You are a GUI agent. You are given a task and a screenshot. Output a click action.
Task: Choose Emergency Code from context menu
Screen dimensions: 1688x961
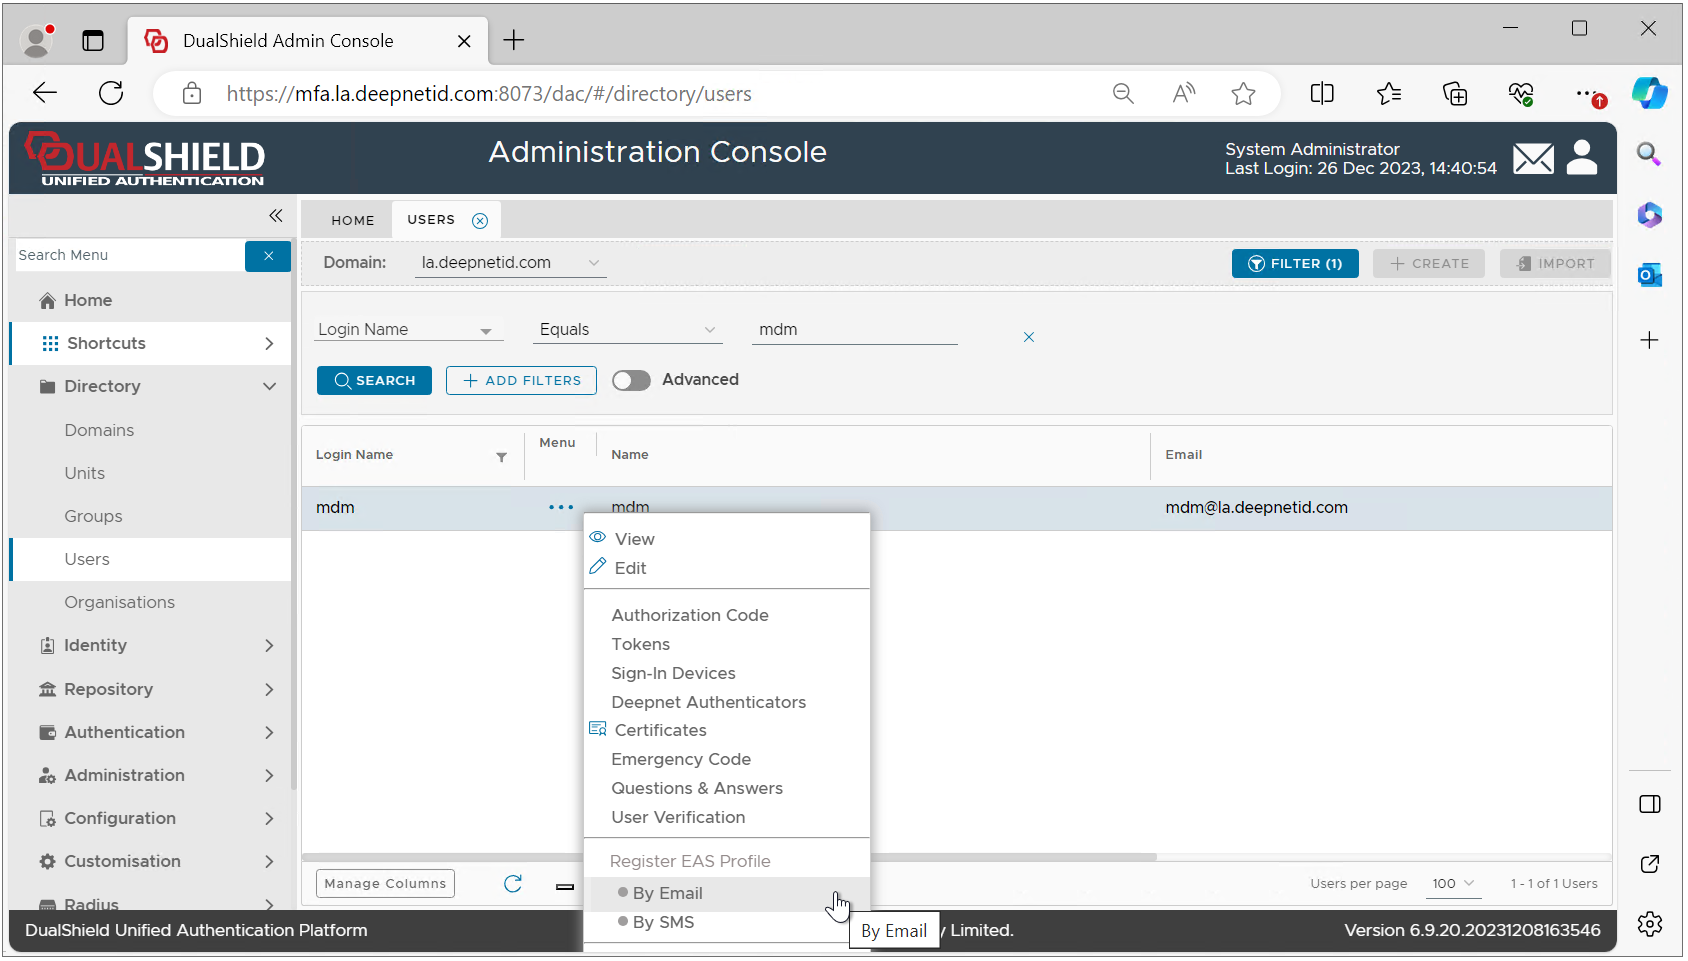(x=681, y=760)
